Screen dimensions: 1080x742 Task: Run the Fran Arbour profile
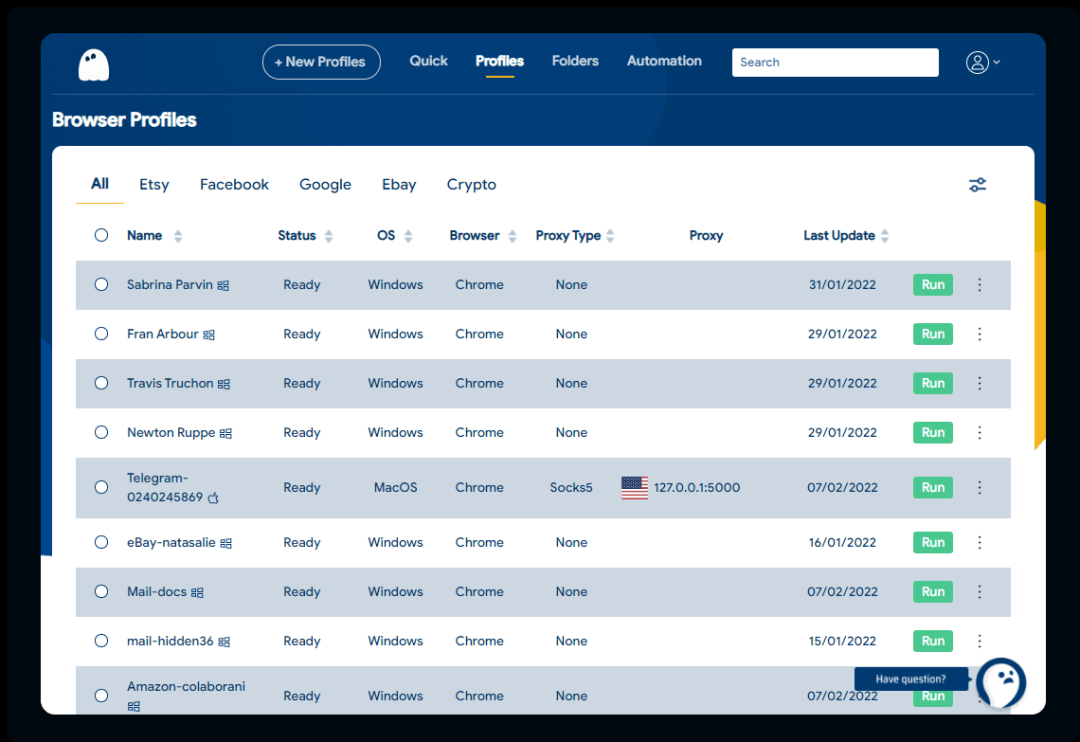[933, 334]
